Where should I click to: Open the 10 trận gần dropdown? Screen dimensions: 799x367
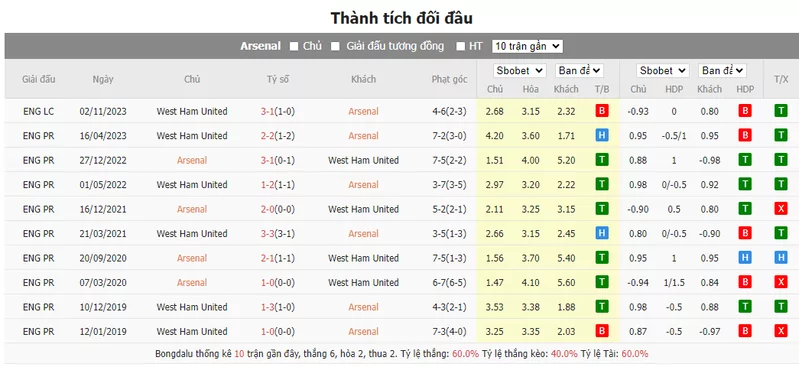point(527,46)
